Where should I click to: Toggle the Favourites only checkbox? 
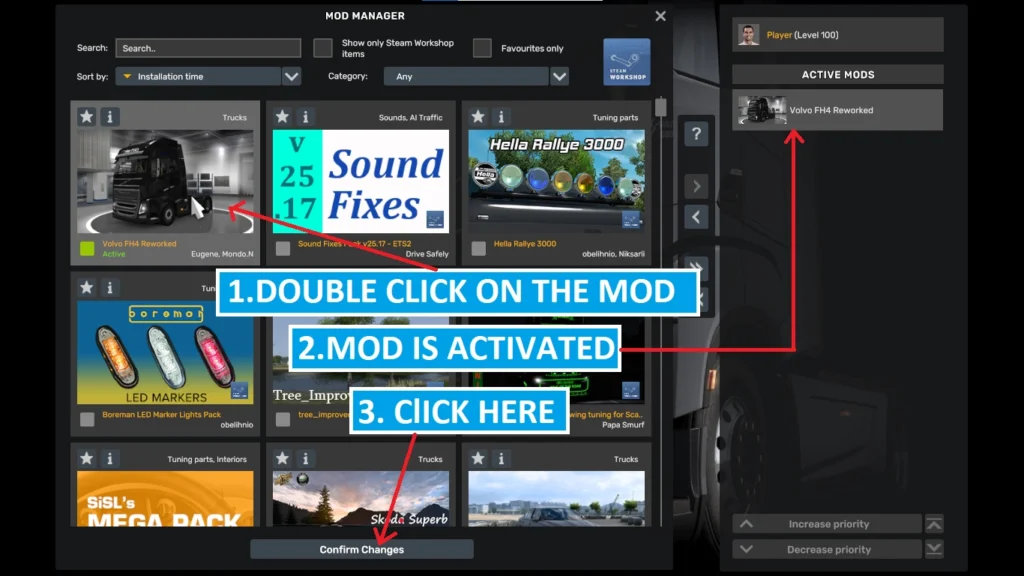point(482,48)
